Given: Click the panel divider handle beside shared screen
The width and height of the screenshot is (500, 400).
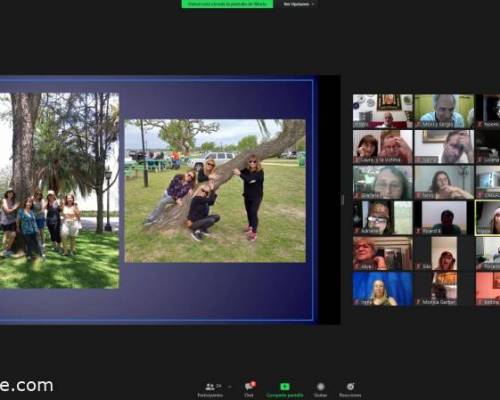Looking at the screenshot, I should 342,200.
